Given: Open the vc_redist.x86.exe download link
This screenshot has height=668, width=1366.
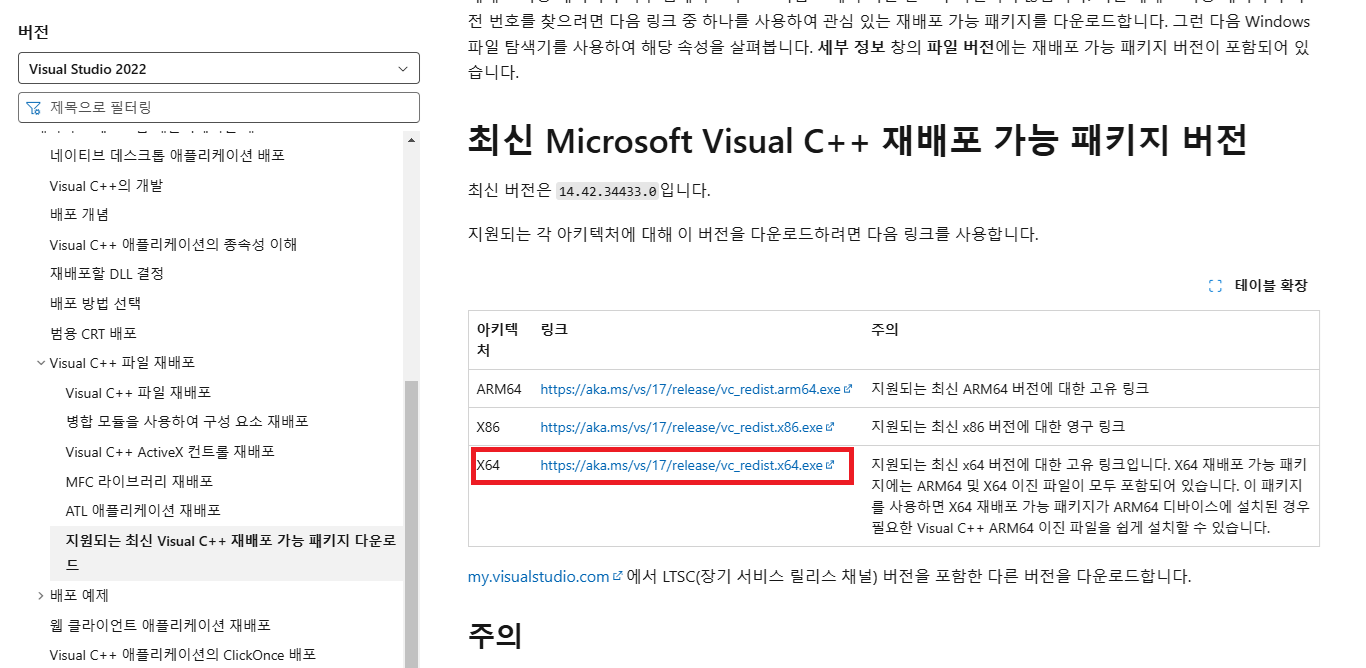Looking at the screenshot, I should pos(682,427).
